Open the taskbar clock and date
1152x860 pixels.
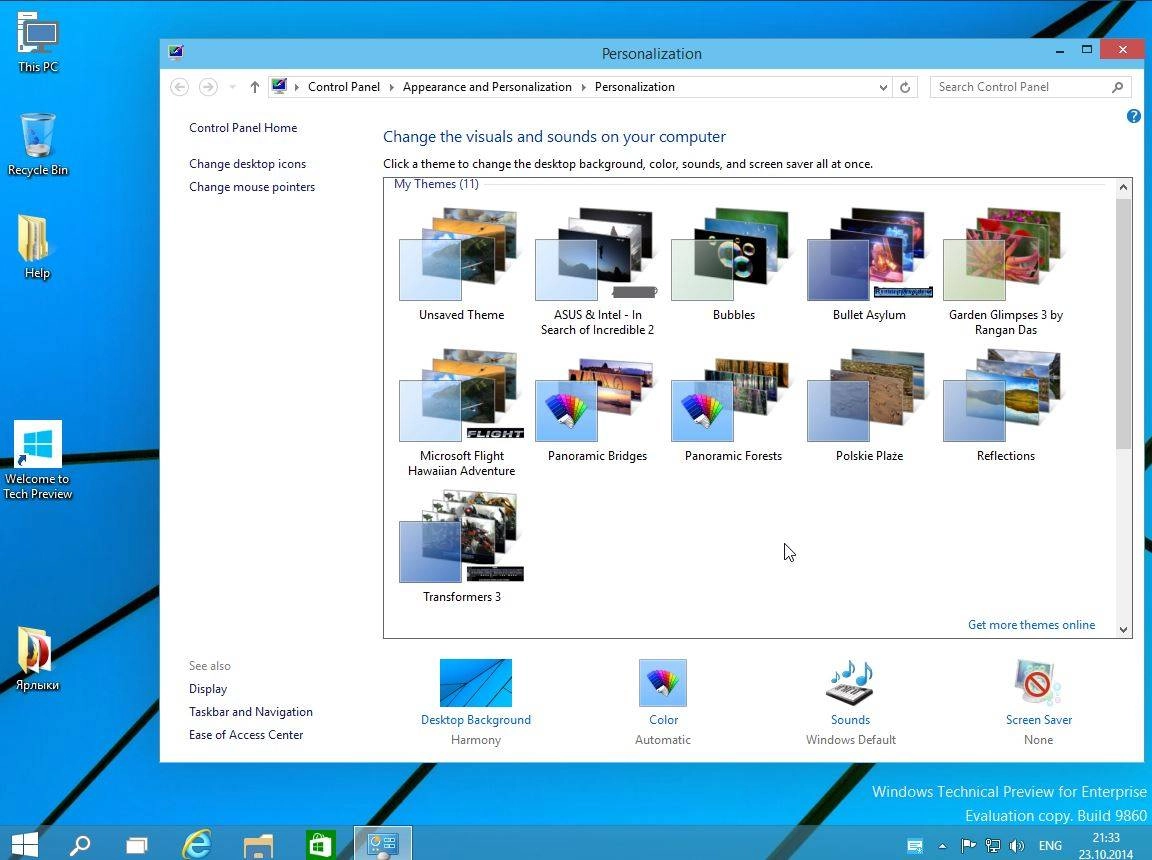[1106, 846]
